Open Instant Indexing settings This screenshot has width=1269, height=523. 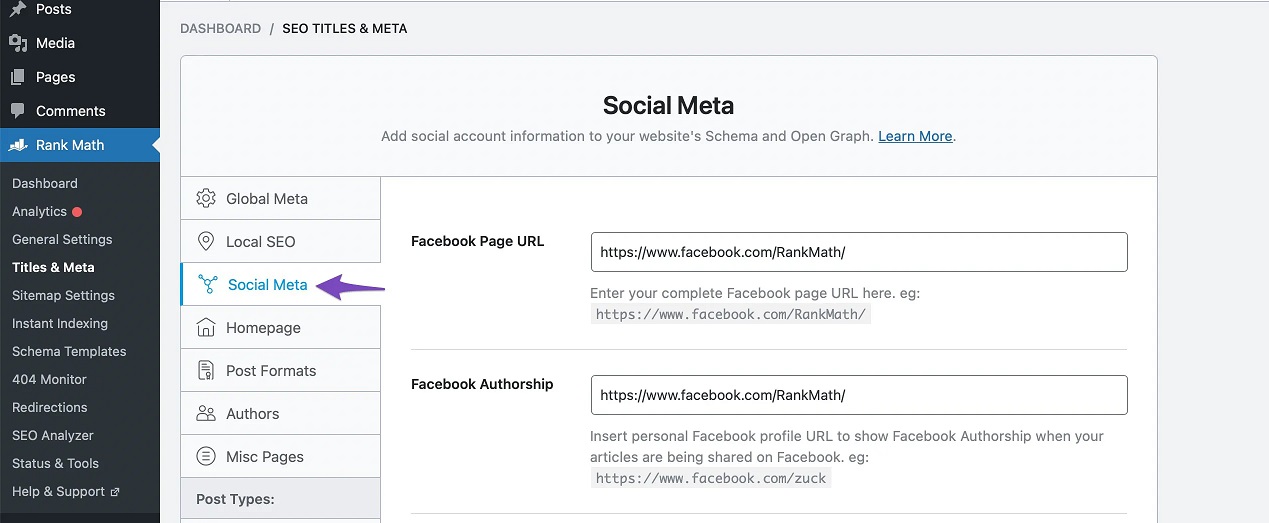(60, 323)
